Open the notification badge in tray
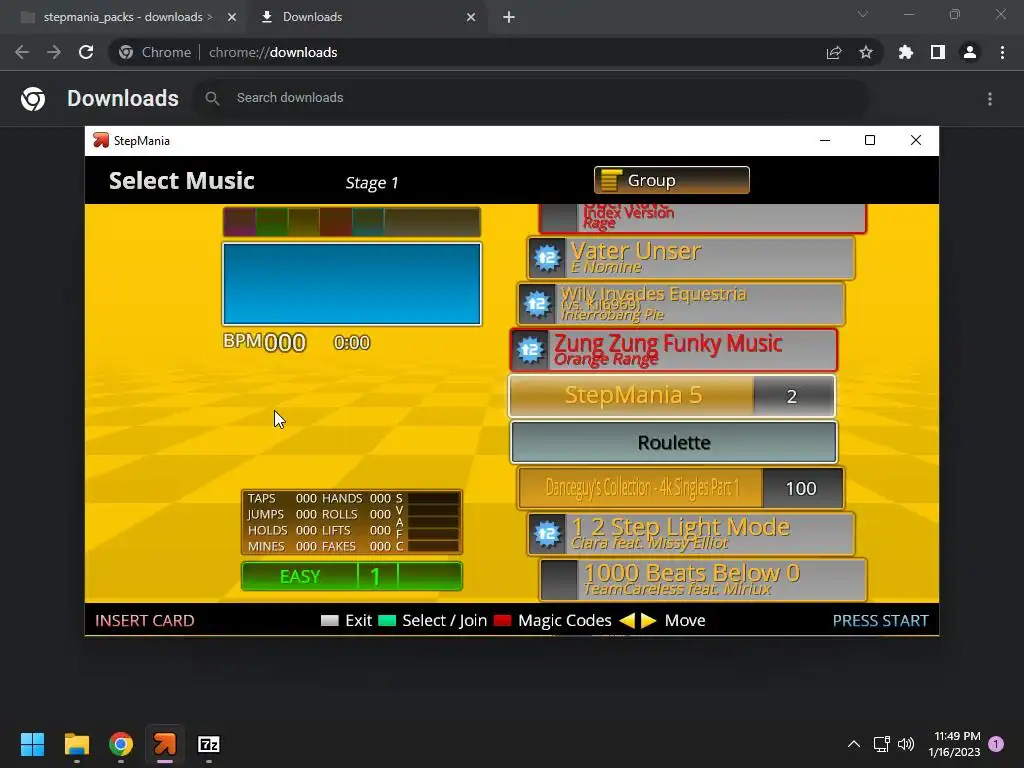This screenshot has width=1024, height=768. pos(996,744)
